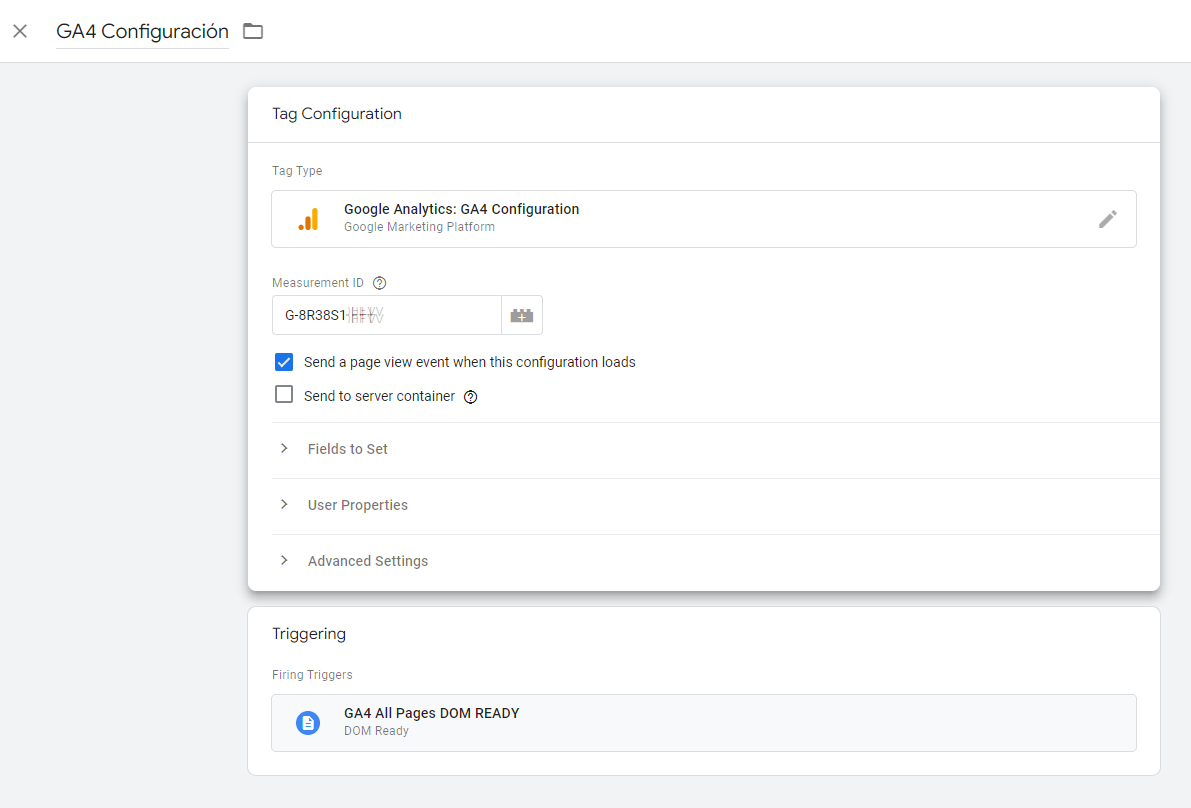
Task: Uncheck Send a page view event checkbox
Action: coord(284,362)
